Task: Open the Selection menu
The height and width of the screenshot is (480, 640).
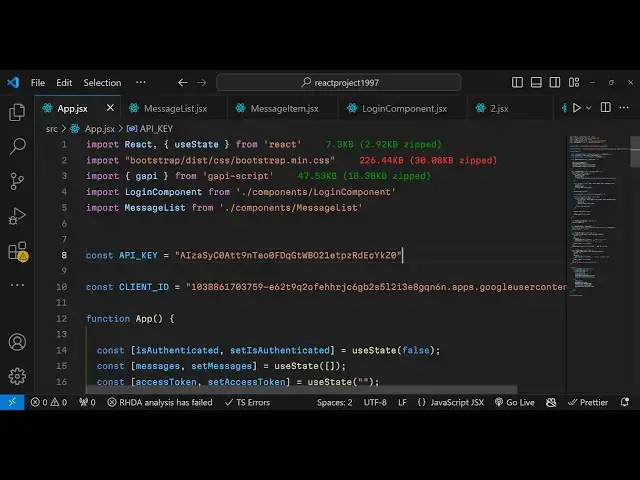Action: [x=102, y=82]
